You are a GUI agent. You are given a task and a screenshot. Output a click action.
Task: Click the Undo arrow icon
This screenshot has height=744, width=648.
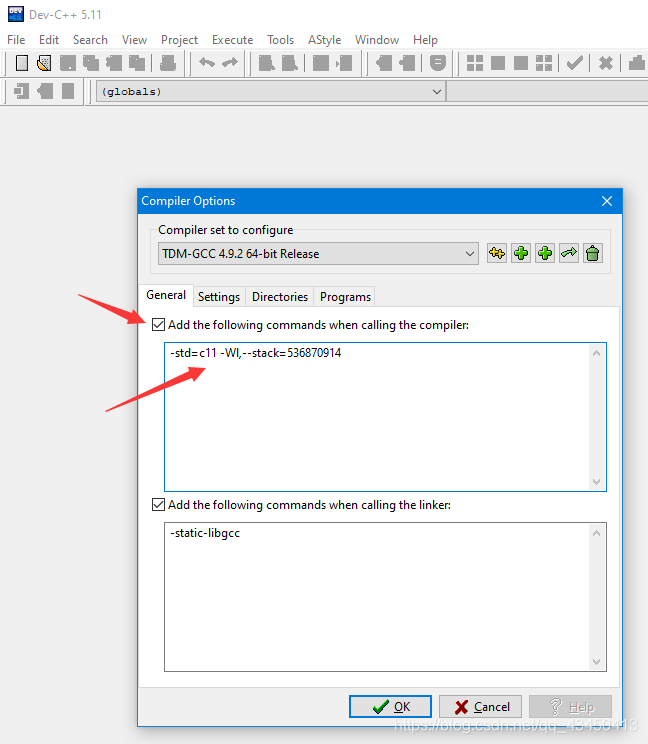(207, 63)
